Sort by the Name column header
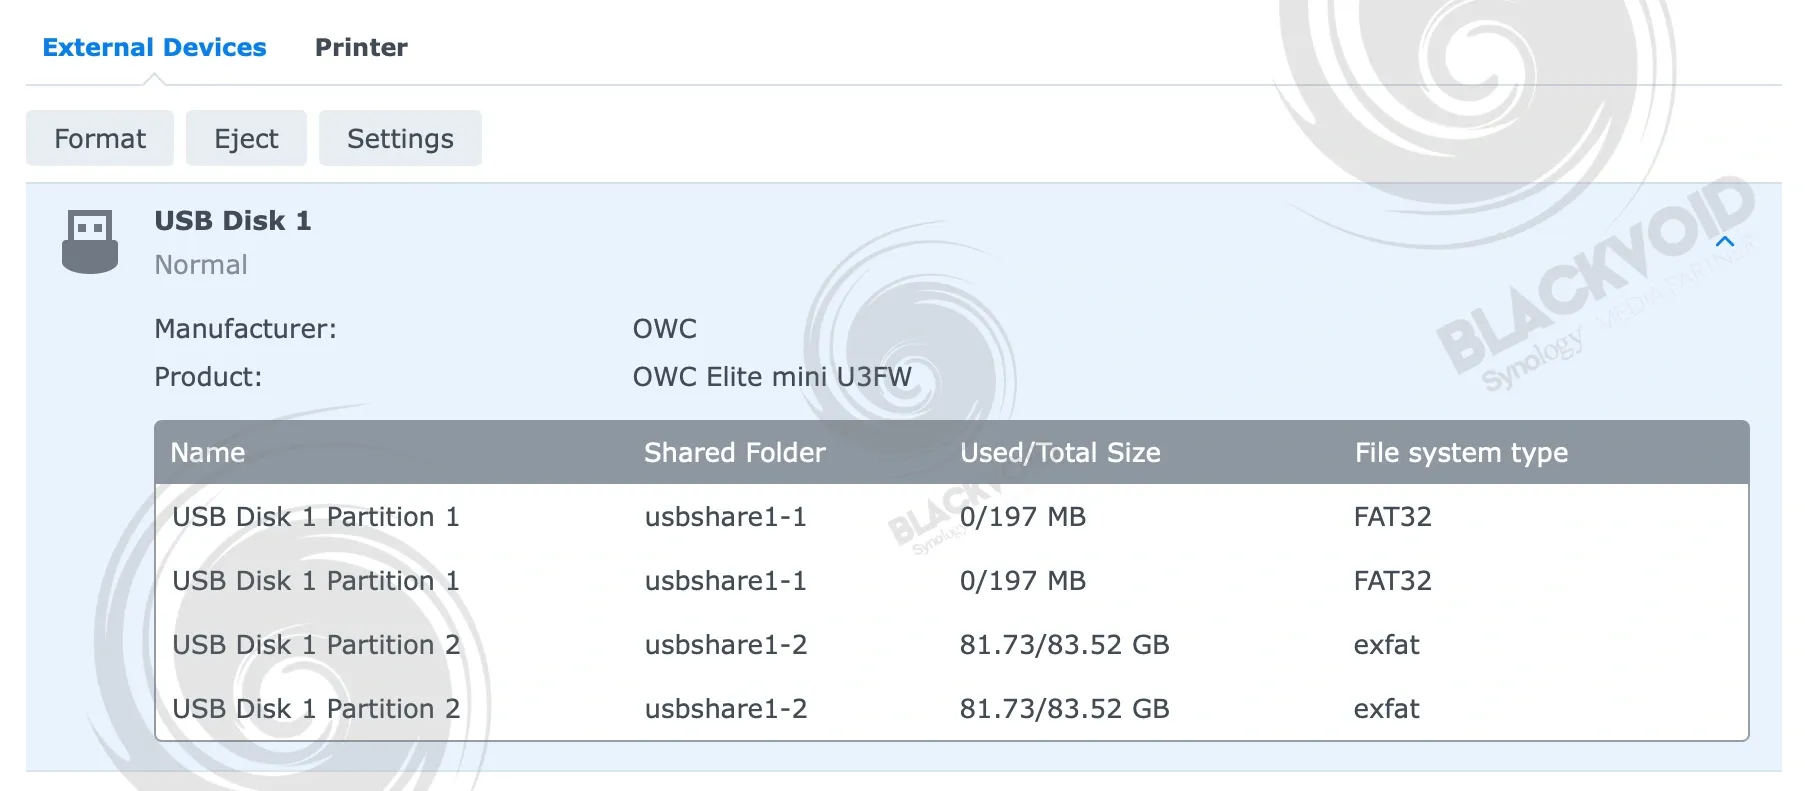The height and width of the screenshot is (791, 1805). pyautogui.click(x=208, y=453)
